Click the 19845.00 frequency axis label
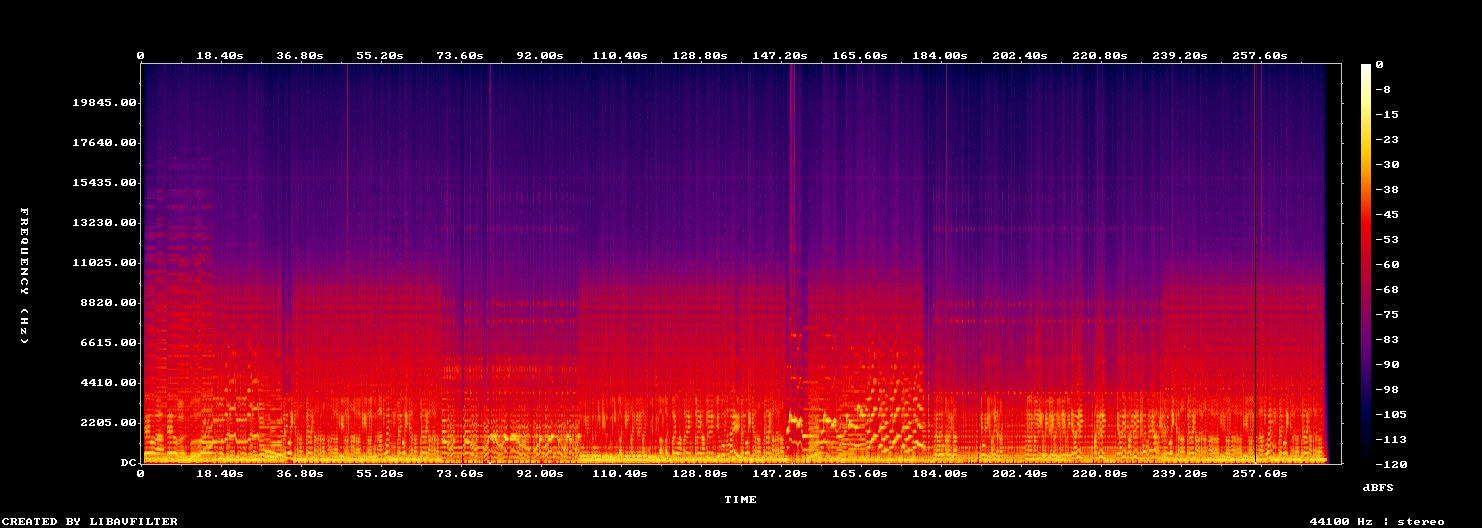 (x=104, y=103)
